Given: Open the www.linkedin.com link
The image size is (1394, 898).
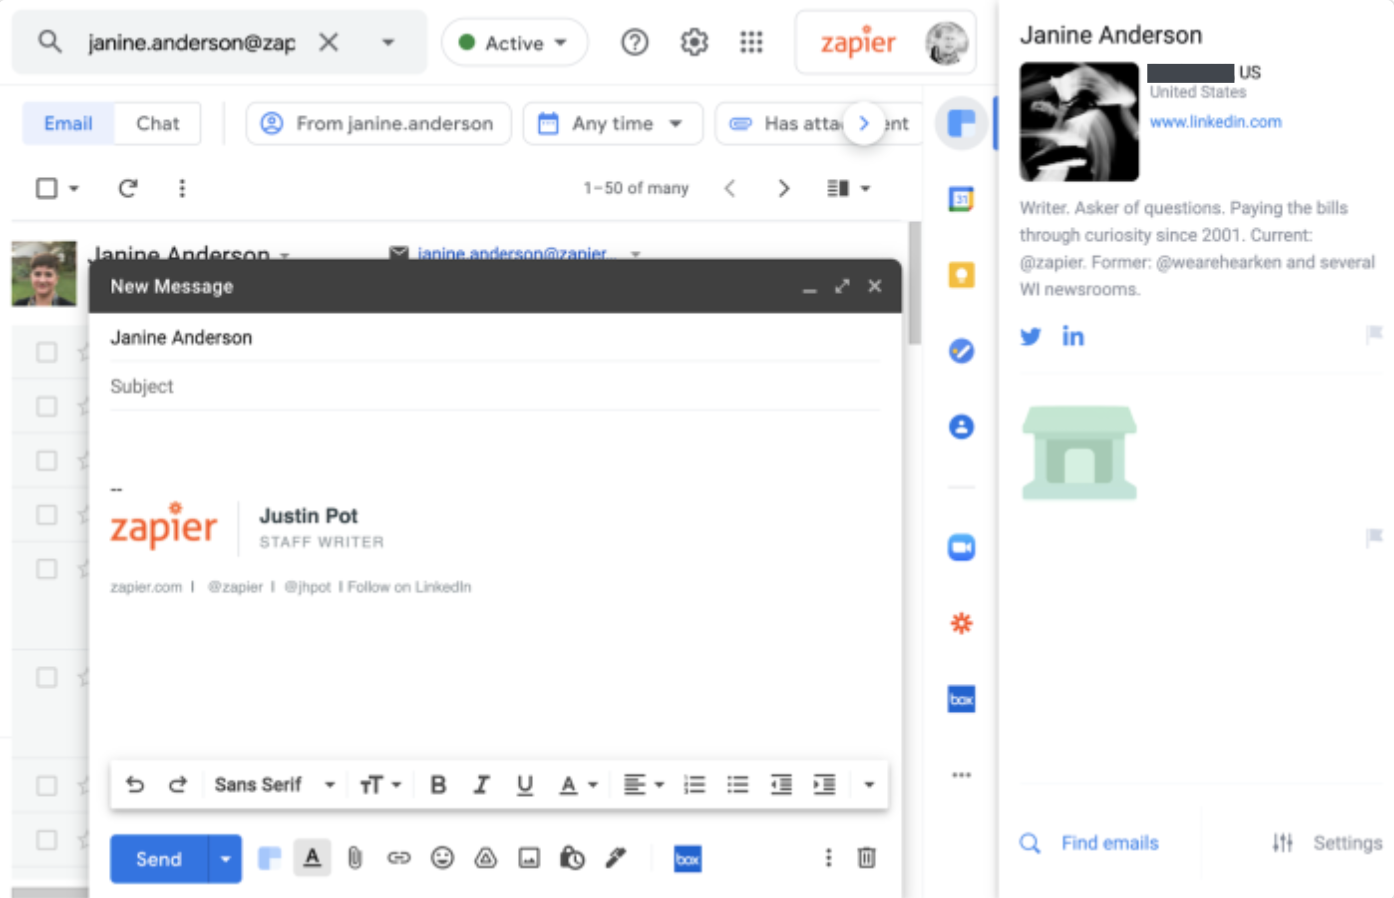Looking at the screenshot, I should pyautogui.click(x=1215, y=121).
